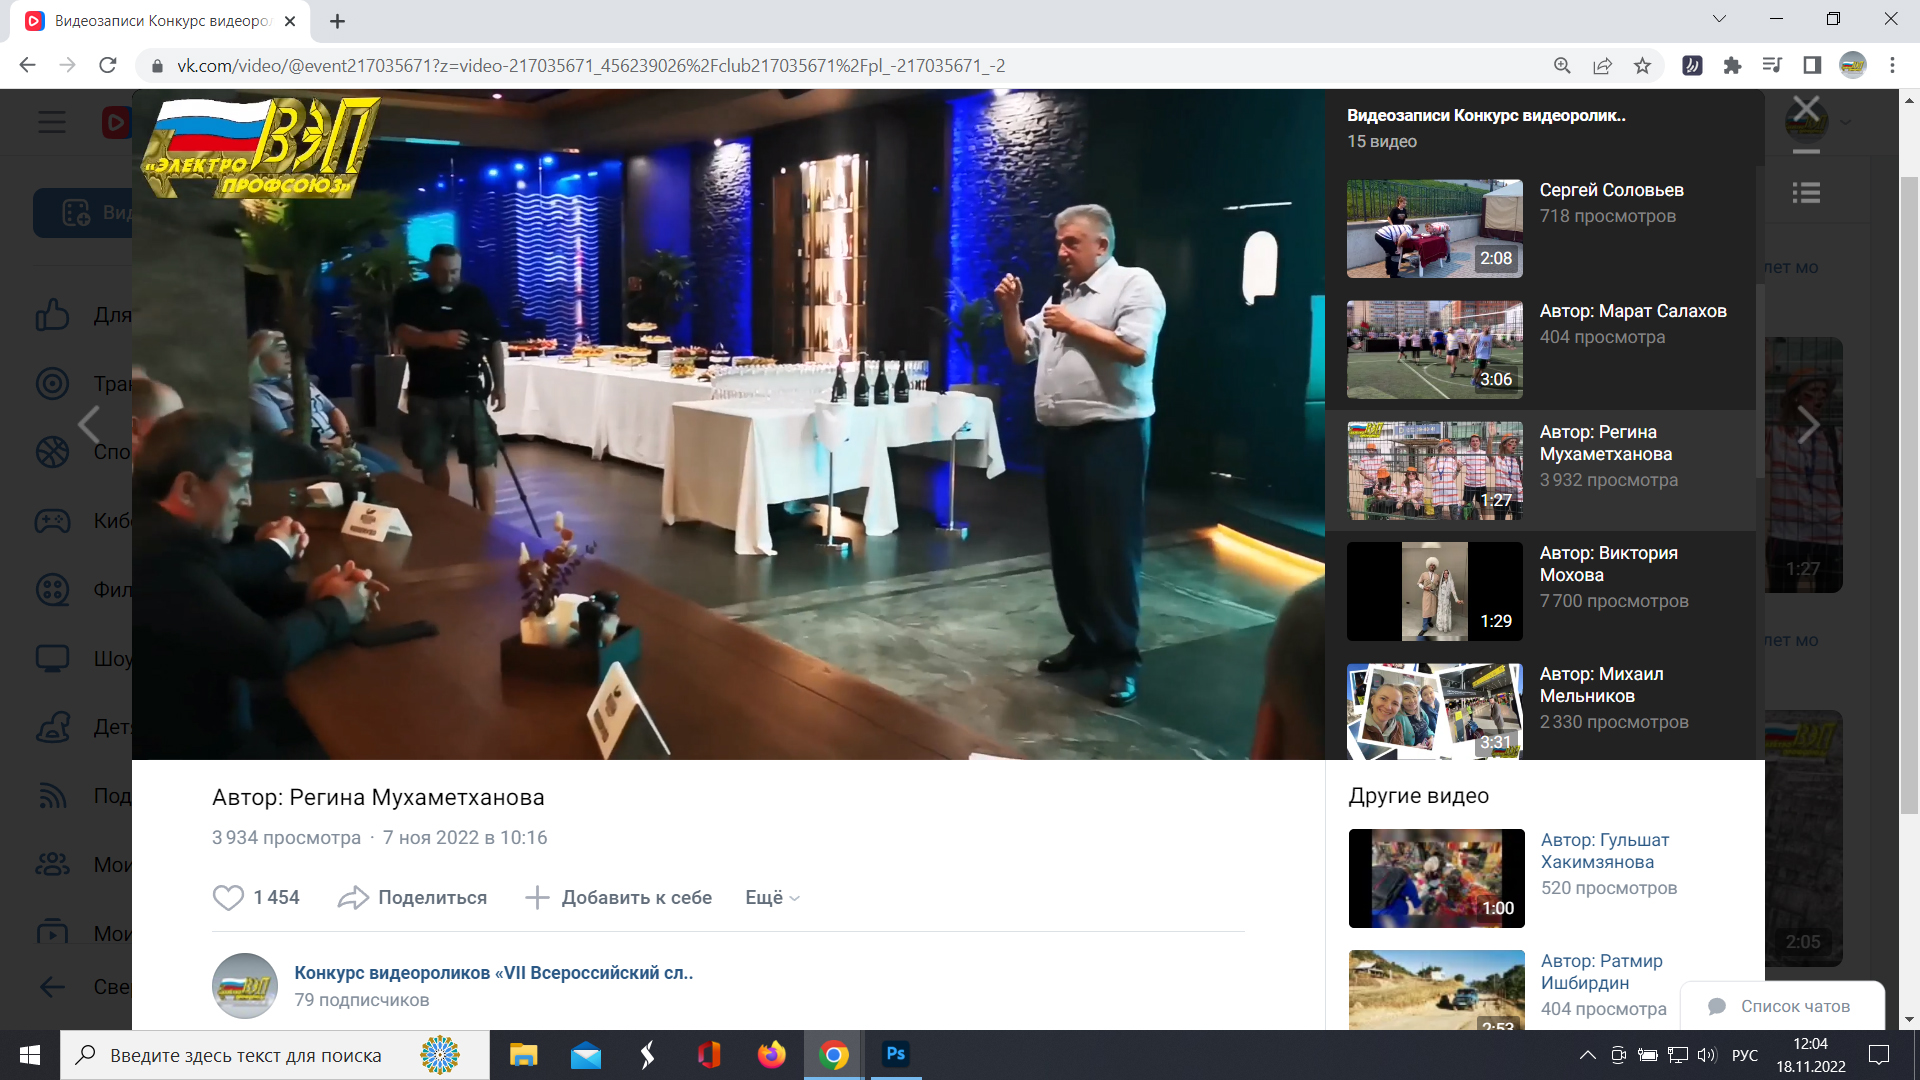Click the community avatar next to 79 подписчиков
Image resolution: width=1920 pixels, height=1080 pixels.
[x=245, y=986]
